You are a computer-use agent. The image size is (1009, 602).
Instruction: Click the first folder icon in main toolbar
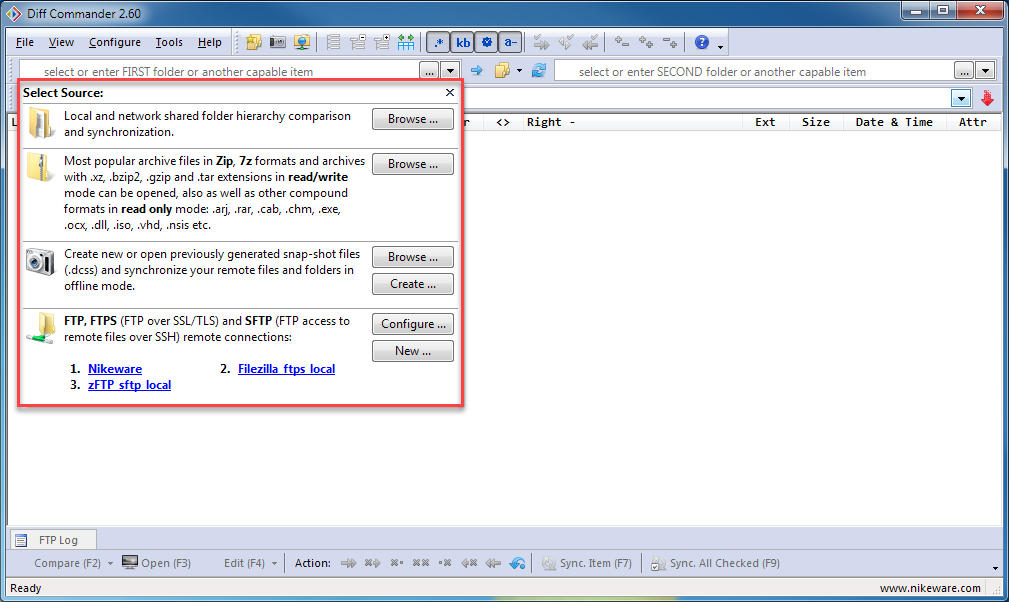[x=254, y=42]
